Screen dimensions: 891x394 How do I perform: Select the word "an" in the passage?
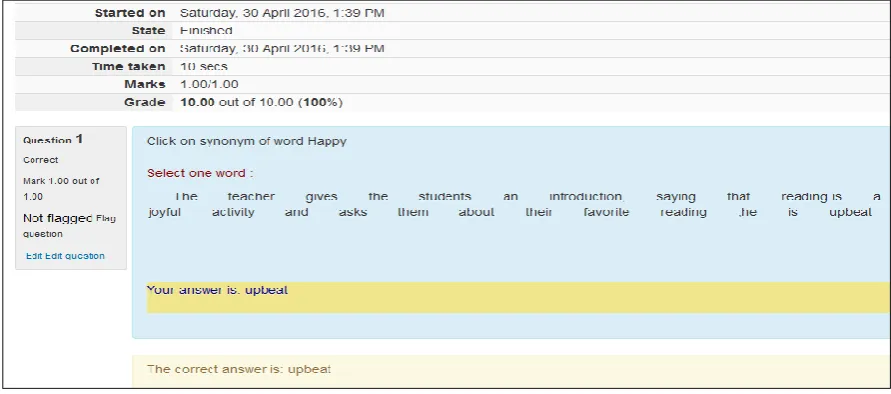tap(510, 197)
